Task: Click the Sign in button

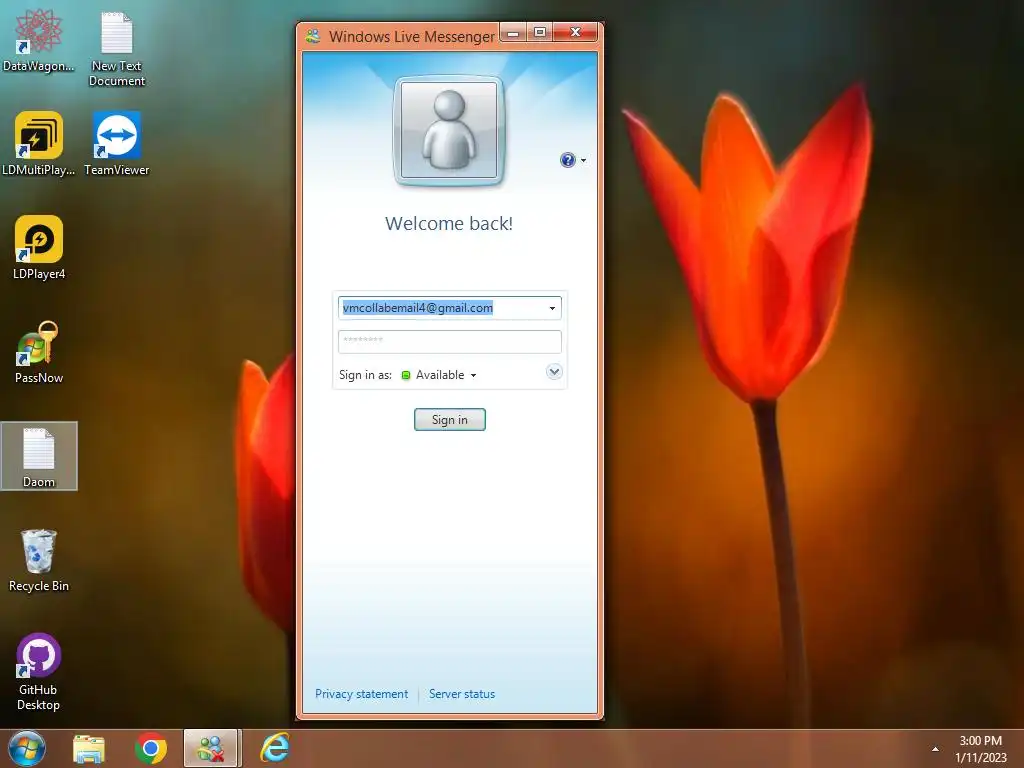Action: (x=449, y=419)
